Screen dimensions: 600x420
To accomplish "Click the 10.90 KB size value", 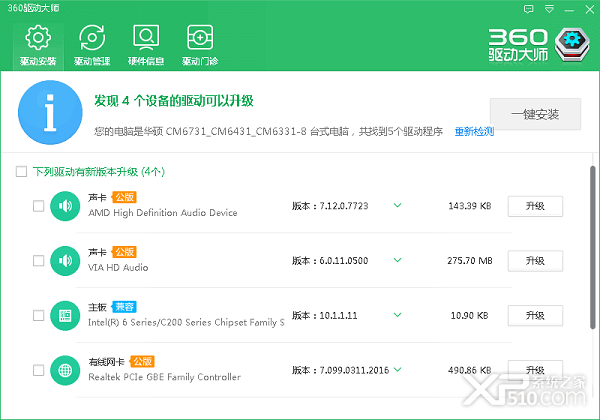I will click(x=470, y=316).
